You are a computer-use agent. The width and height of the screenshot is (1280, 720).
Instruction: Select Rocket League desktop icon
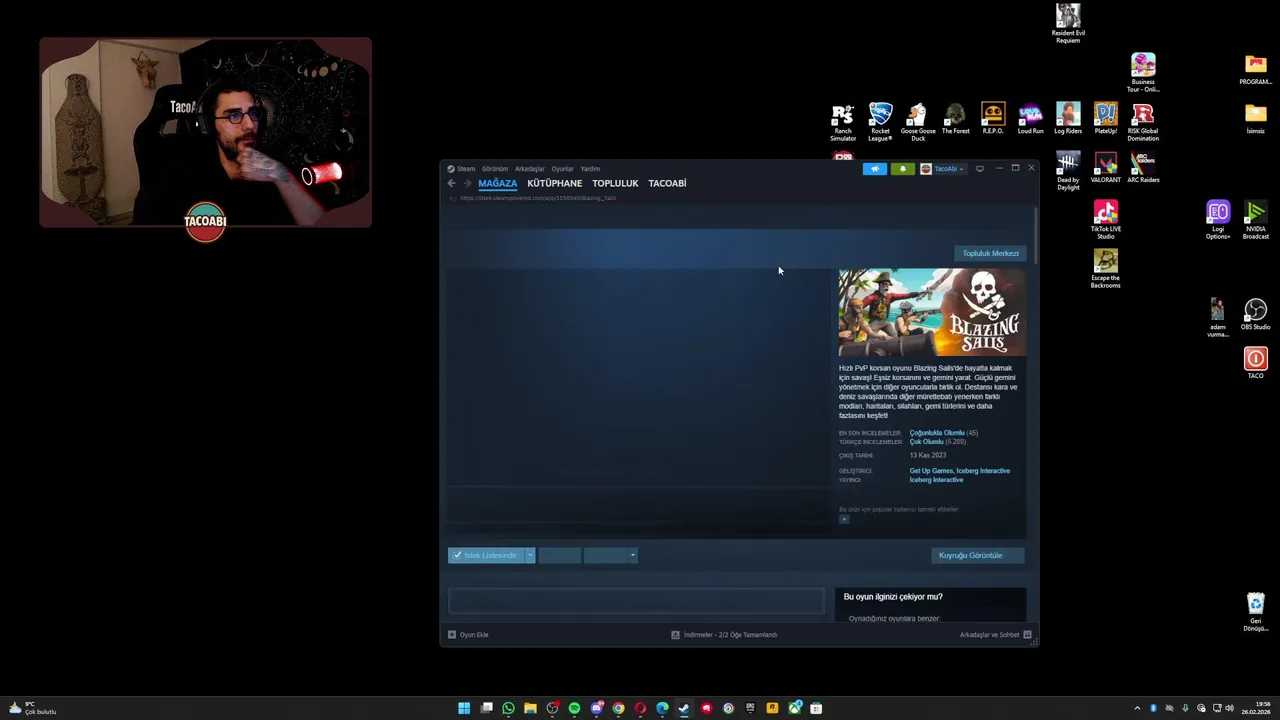pyautogui.click(x=880, y=122)
